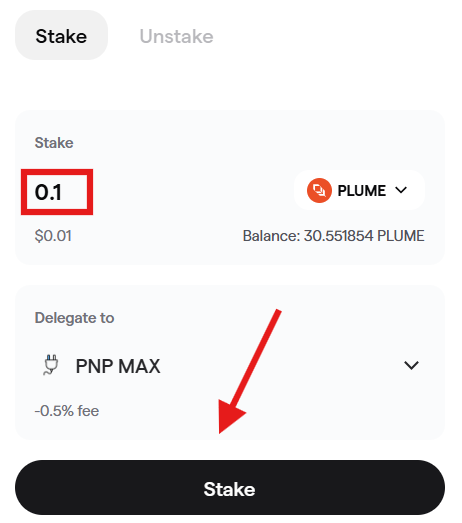Click the $0.01 dollar value
The height and width of the screenshot is (523, 462).
53,236
